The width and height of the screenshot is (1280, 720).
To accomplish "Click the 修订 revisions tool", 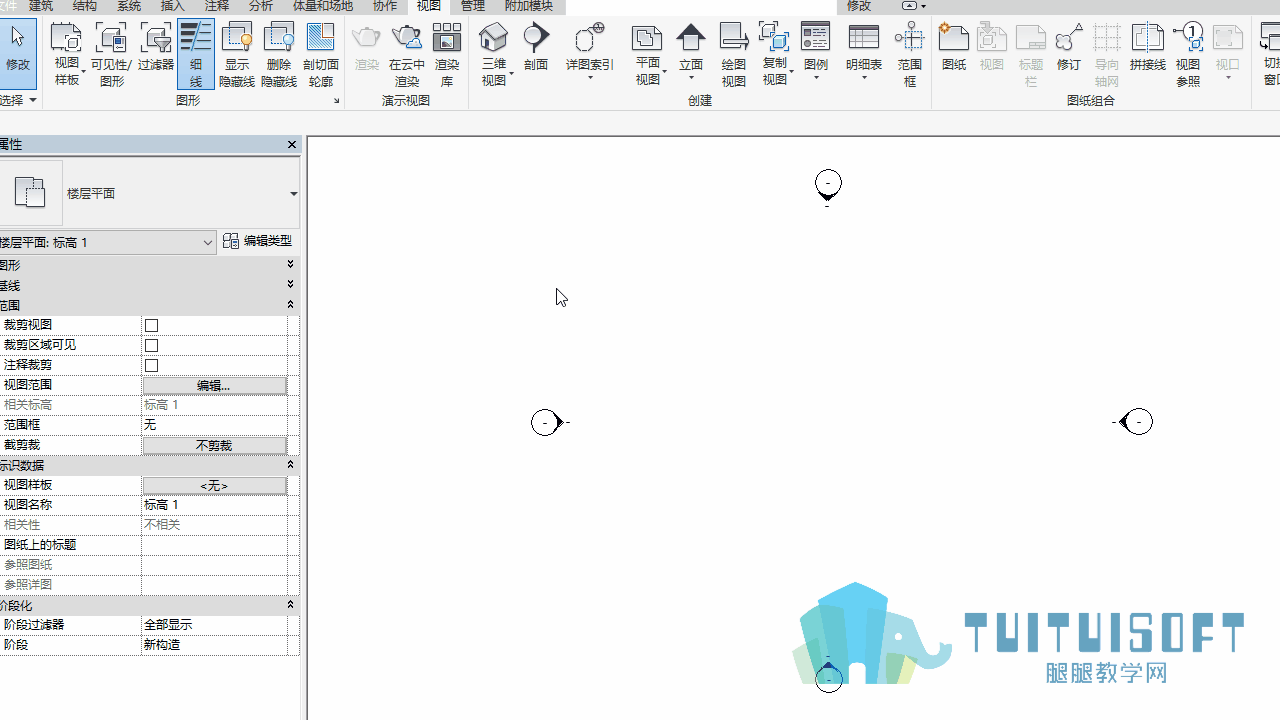I will point(1069,48).
